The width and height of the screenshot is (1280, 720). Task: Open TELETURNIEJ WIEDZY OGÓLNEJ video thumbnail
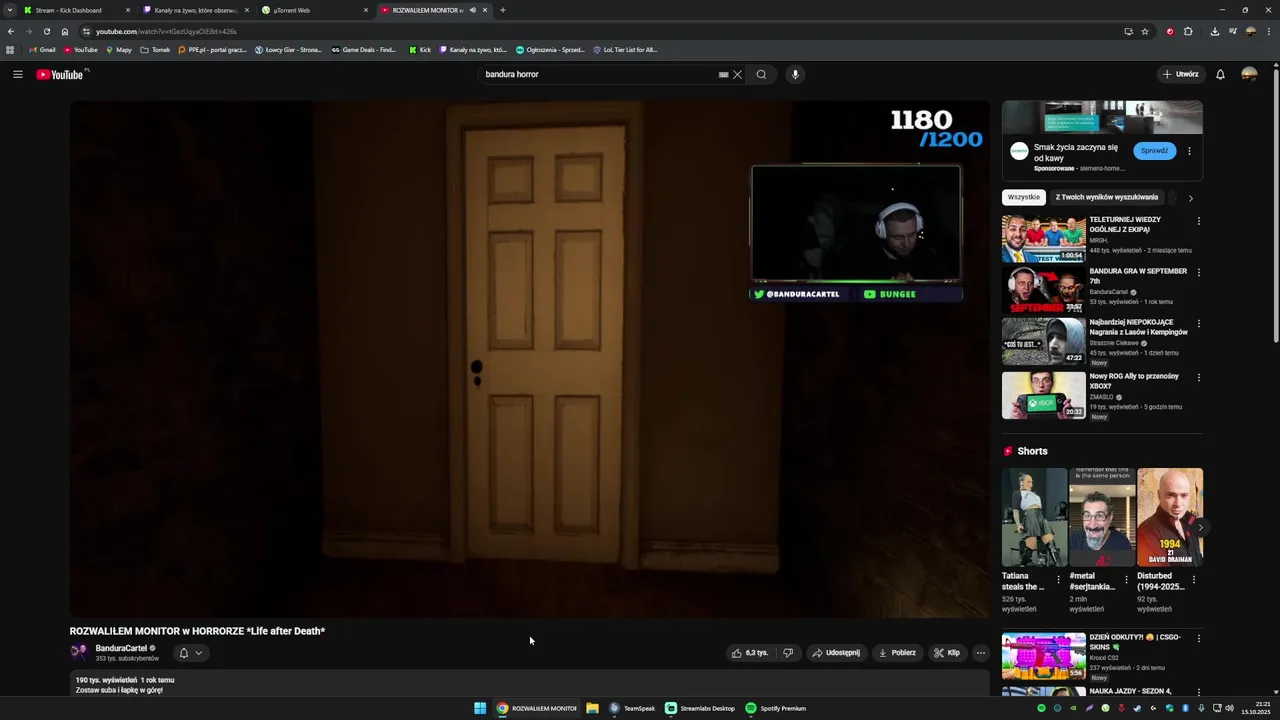pos(1044,239)
